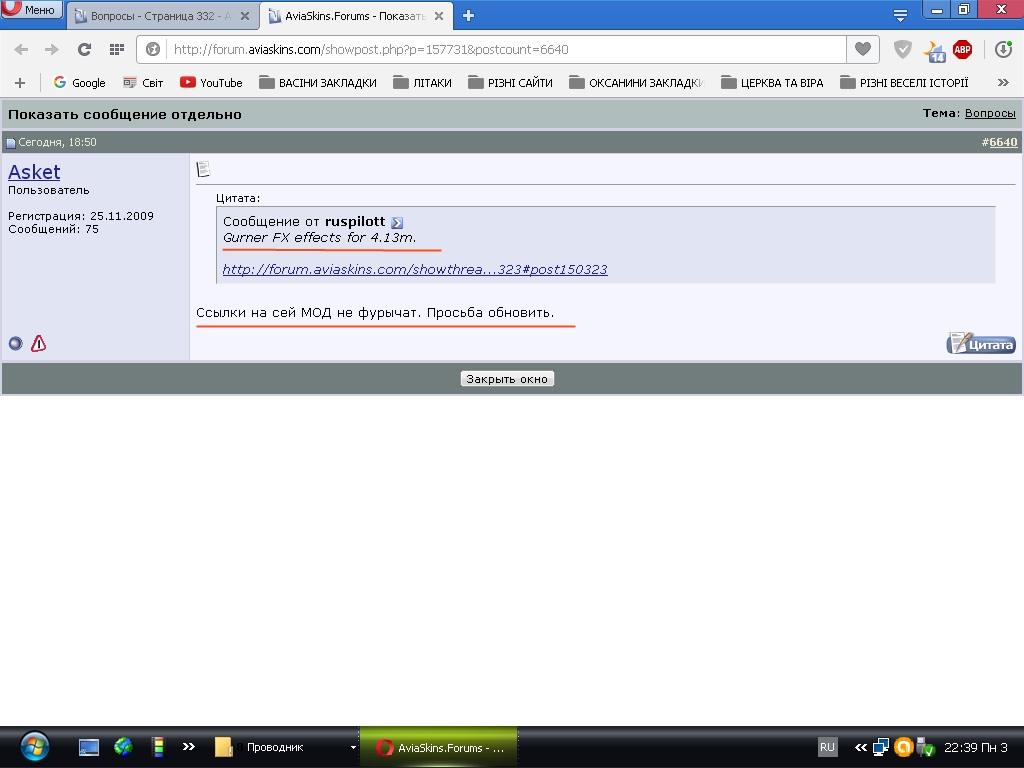Expand quick launch overflow chevron
This screenshot has height=768, width=1024.
tap(189, 746)
